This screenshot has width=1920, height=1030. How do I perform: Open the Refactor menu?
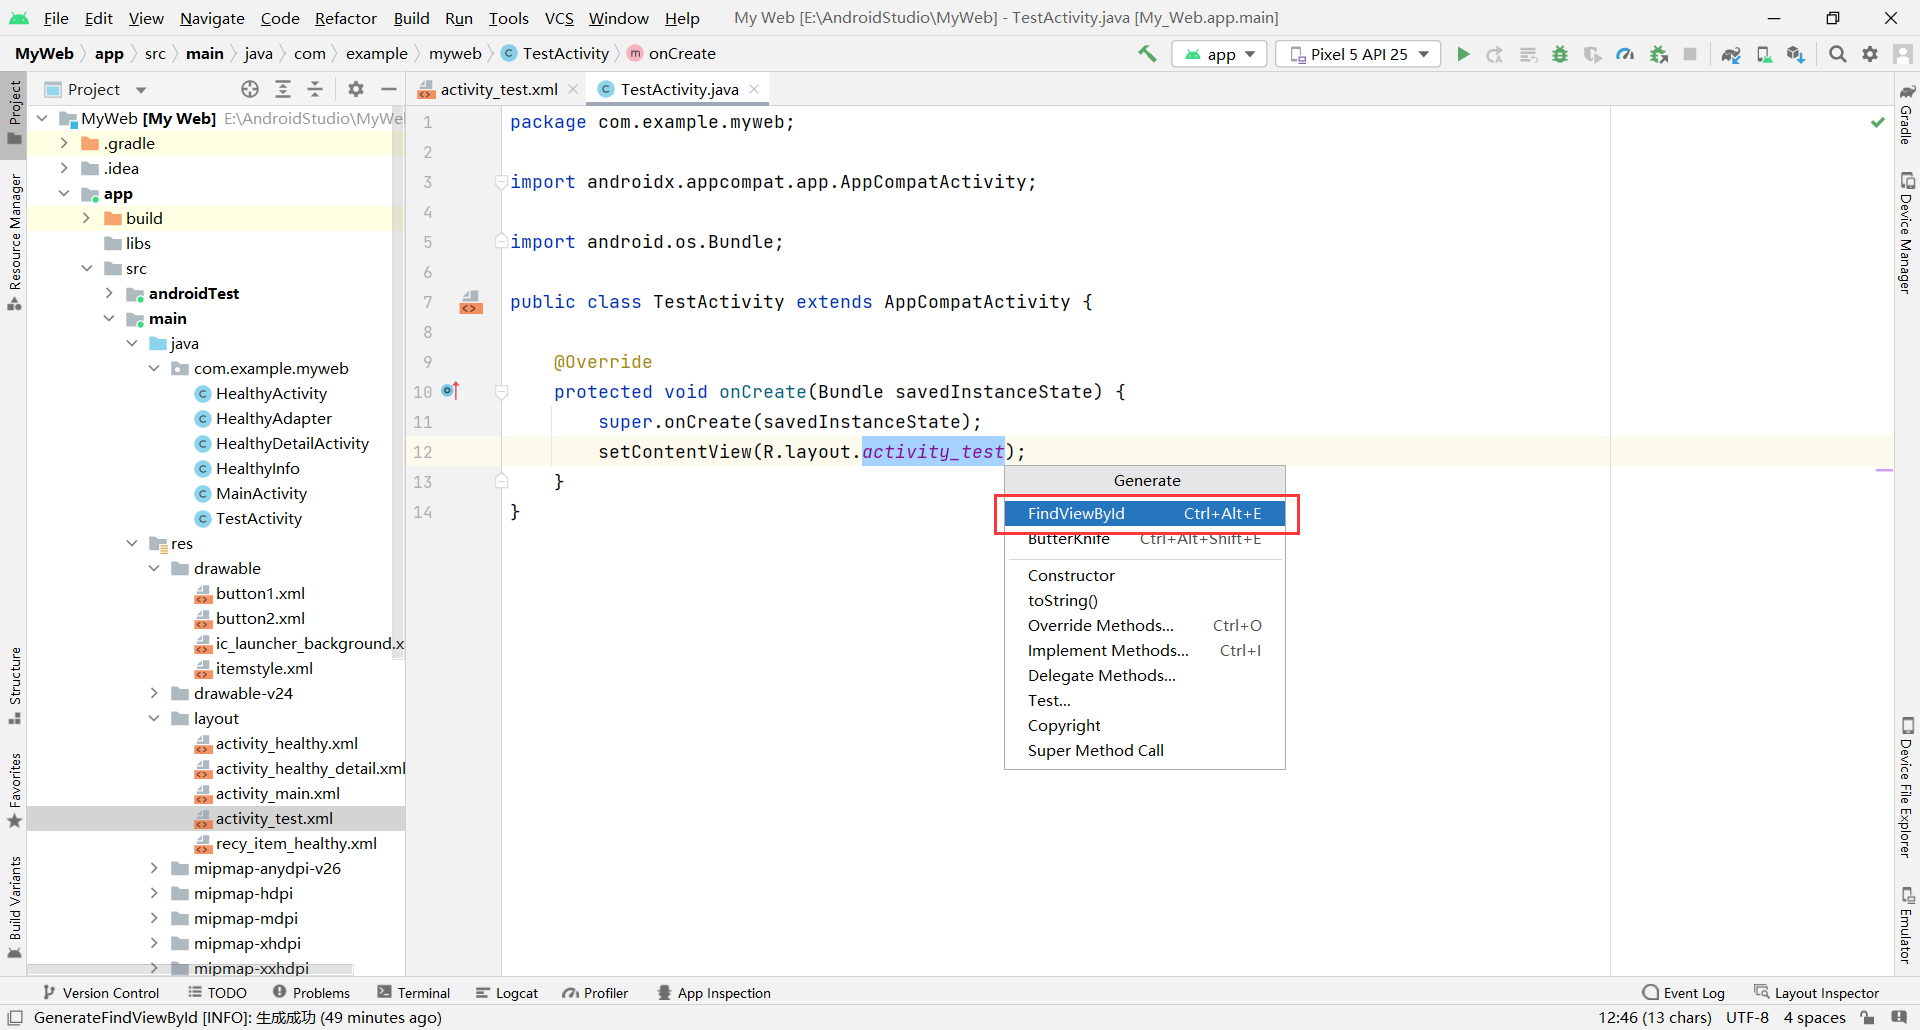point(345,18)
